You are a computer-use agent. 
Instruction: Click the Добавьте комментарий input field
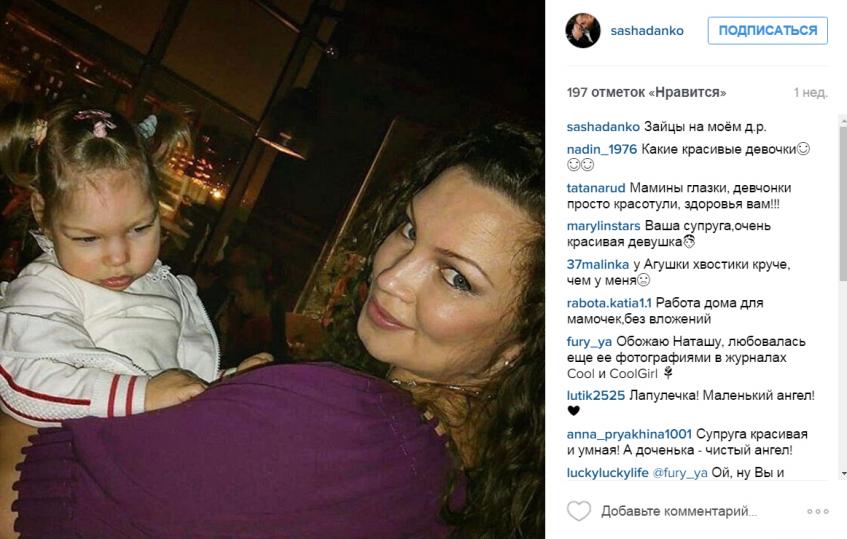click(679, 511)
